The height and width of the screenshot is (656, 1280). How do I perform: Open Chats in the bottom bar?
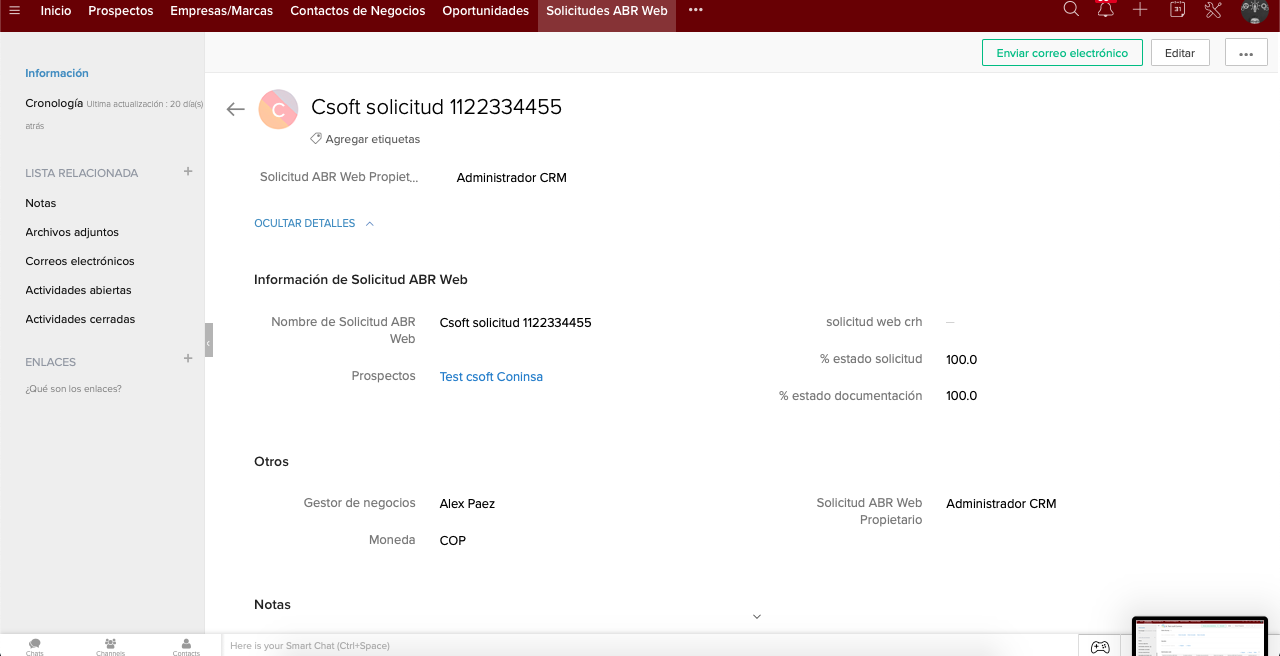pos(35,646)
